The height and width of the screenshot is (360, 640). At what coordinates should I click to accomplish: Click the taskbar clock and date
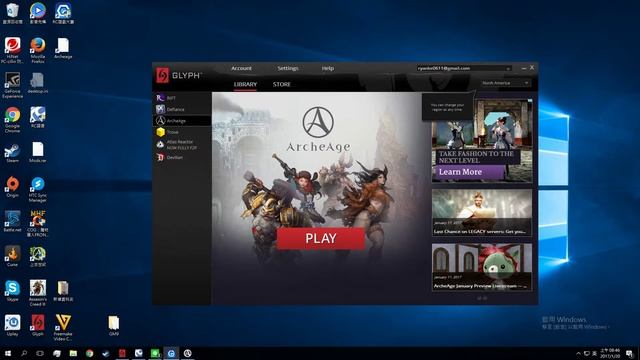click(x=610, y=353)
